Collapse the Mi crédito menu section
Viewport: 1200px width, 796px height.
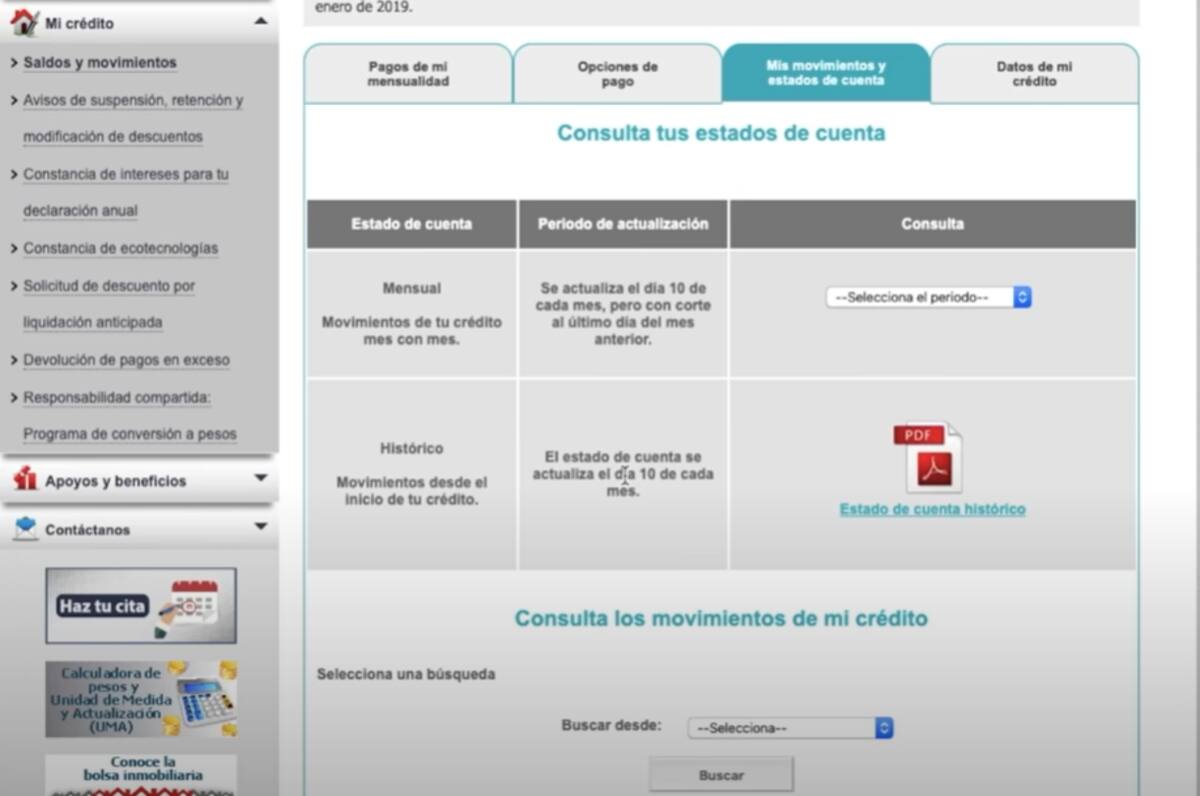pos(260,21)
